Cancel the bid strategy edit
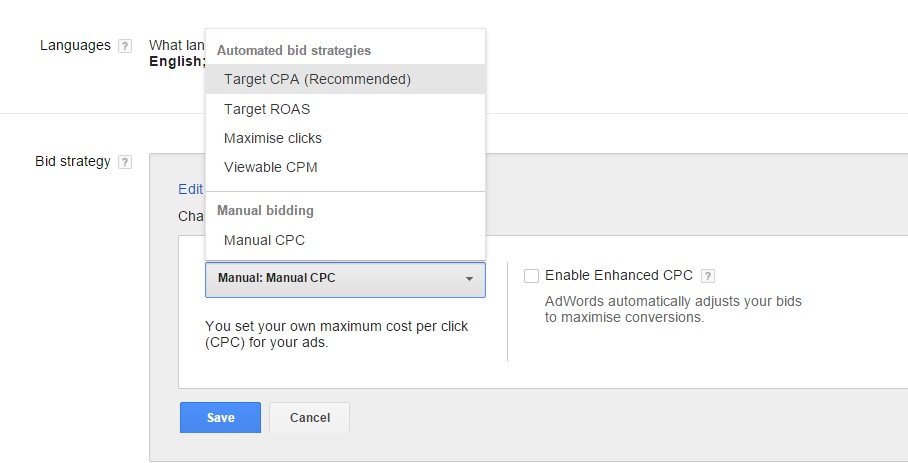This screenshot has height=463, width=908. tap(309, 418)
